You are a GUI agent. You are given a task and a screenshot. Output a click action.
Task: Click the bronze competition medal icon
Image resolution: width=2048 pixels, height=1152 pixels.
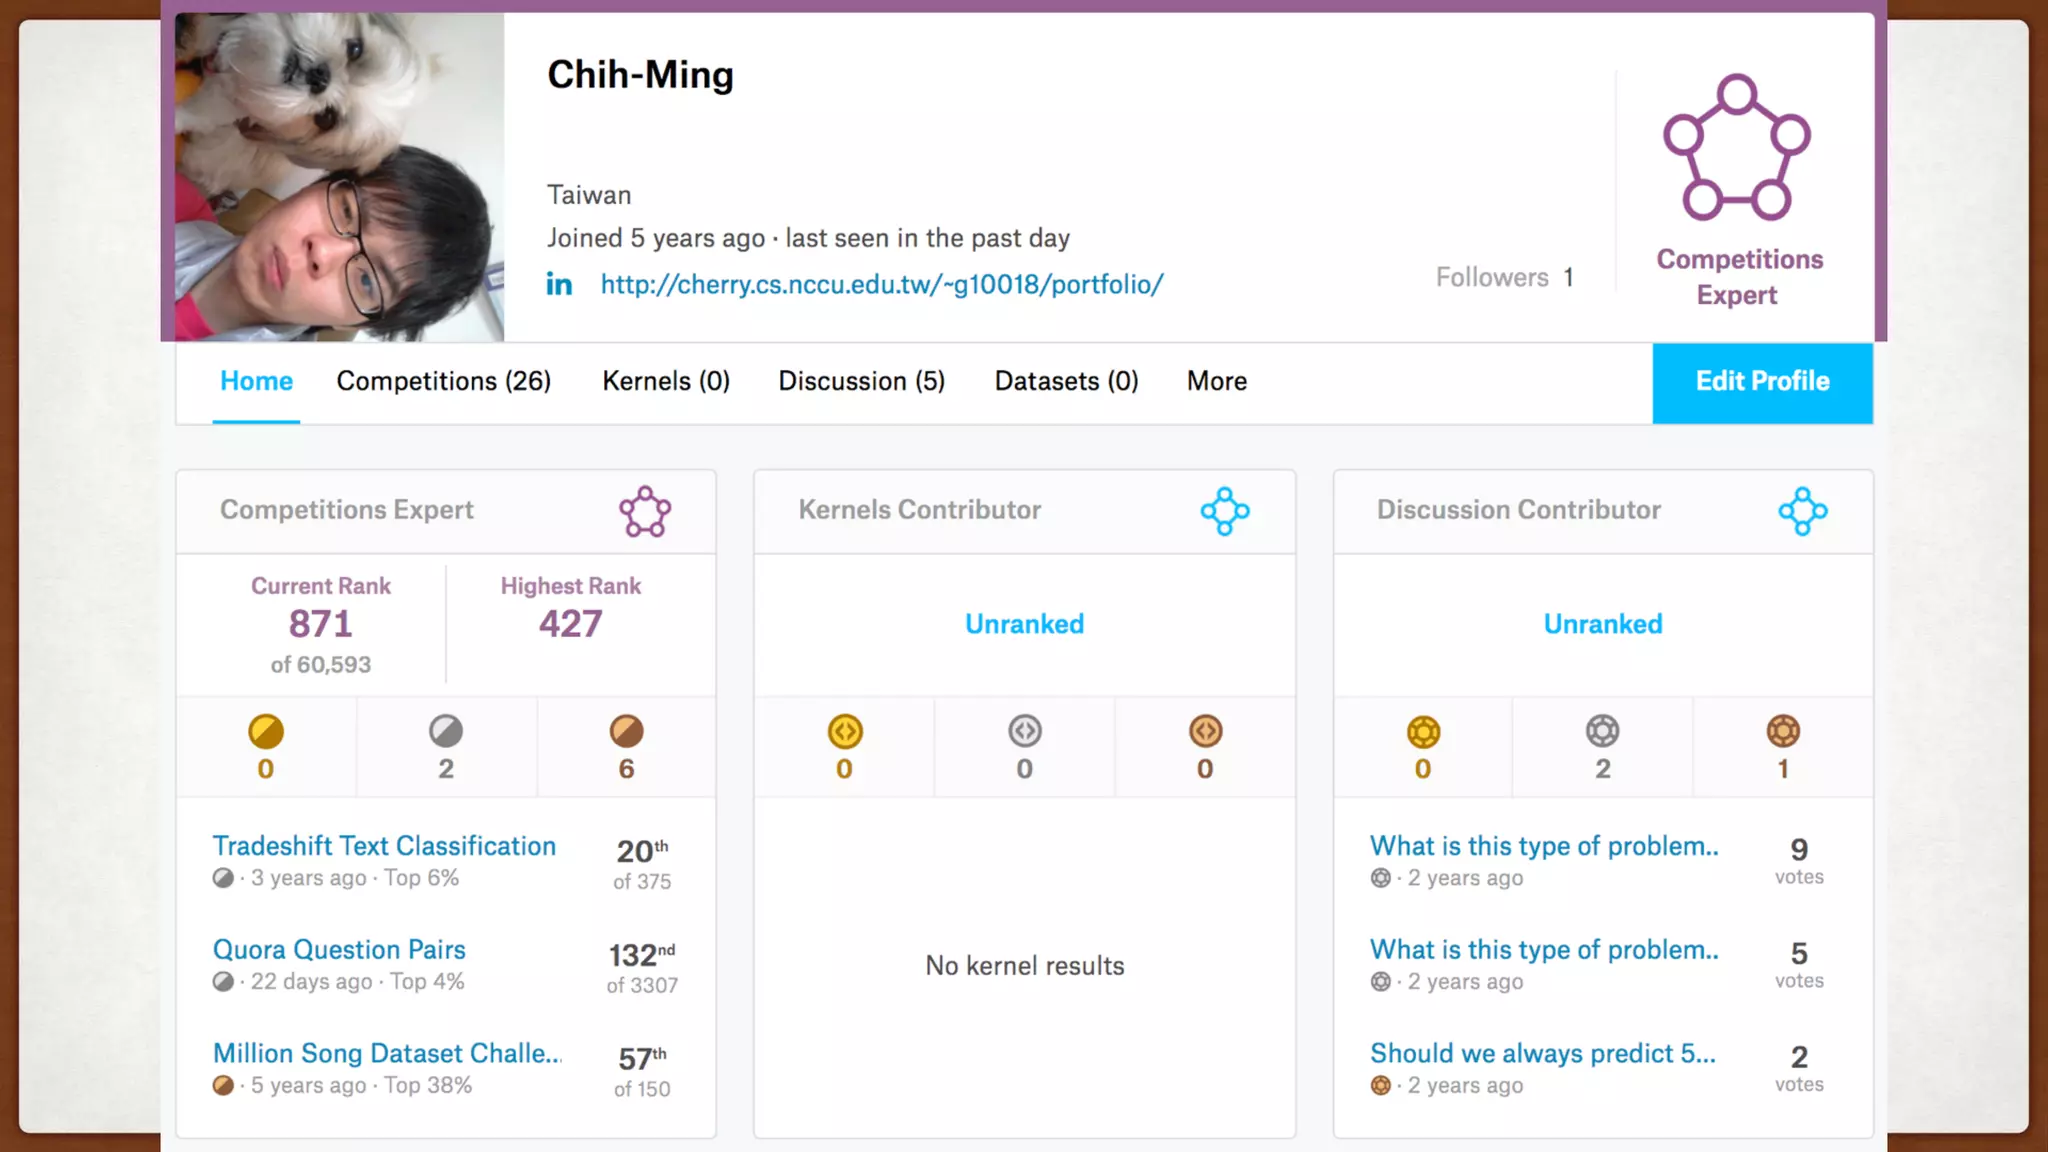pos(626,732)
